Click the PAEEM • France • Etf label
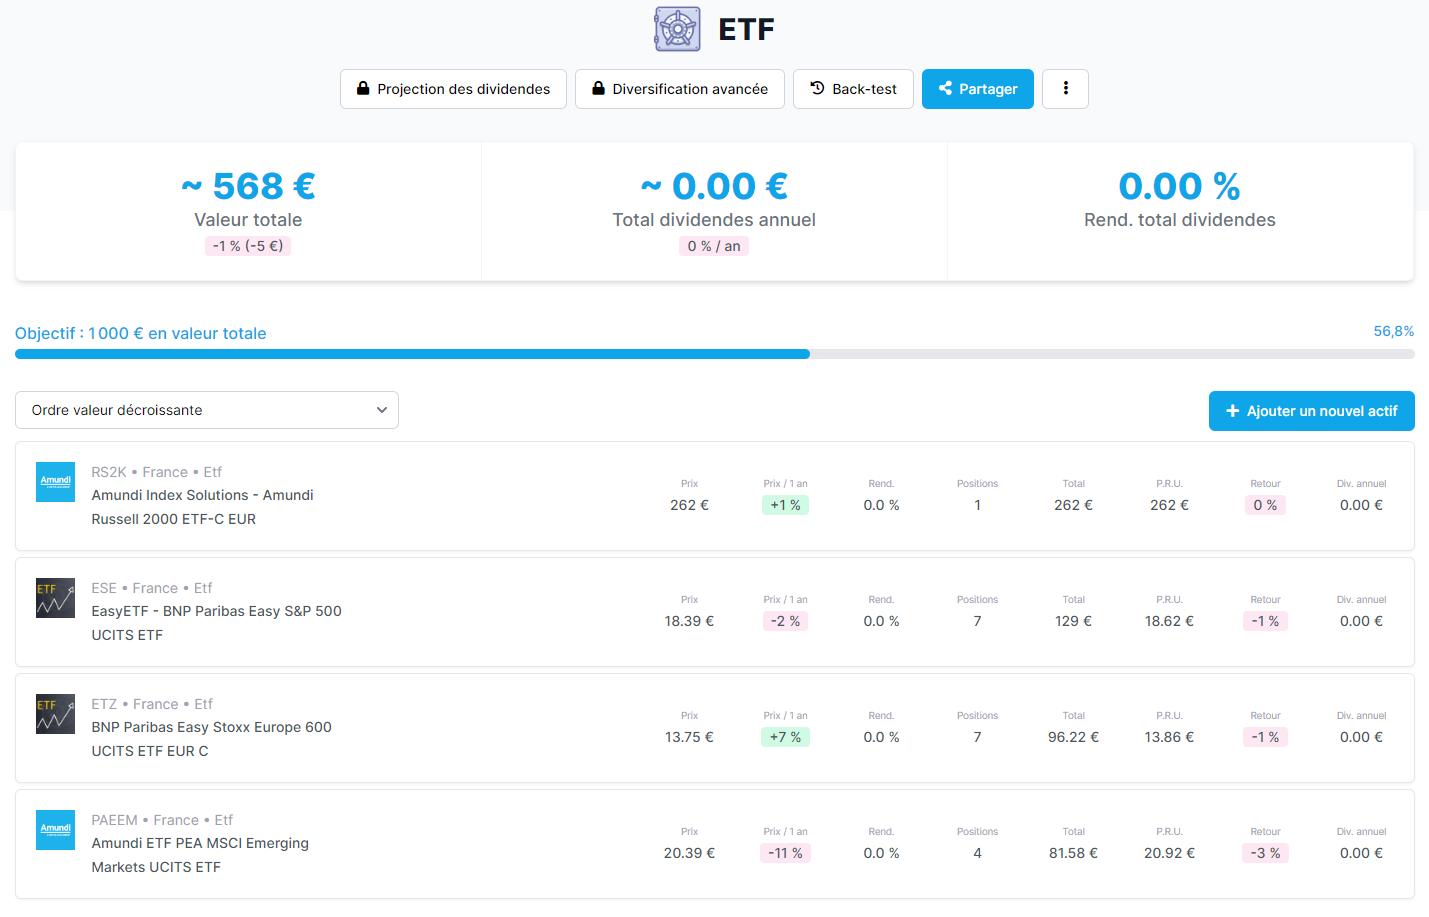The image size is (1429, 917). tap(162, 820)
